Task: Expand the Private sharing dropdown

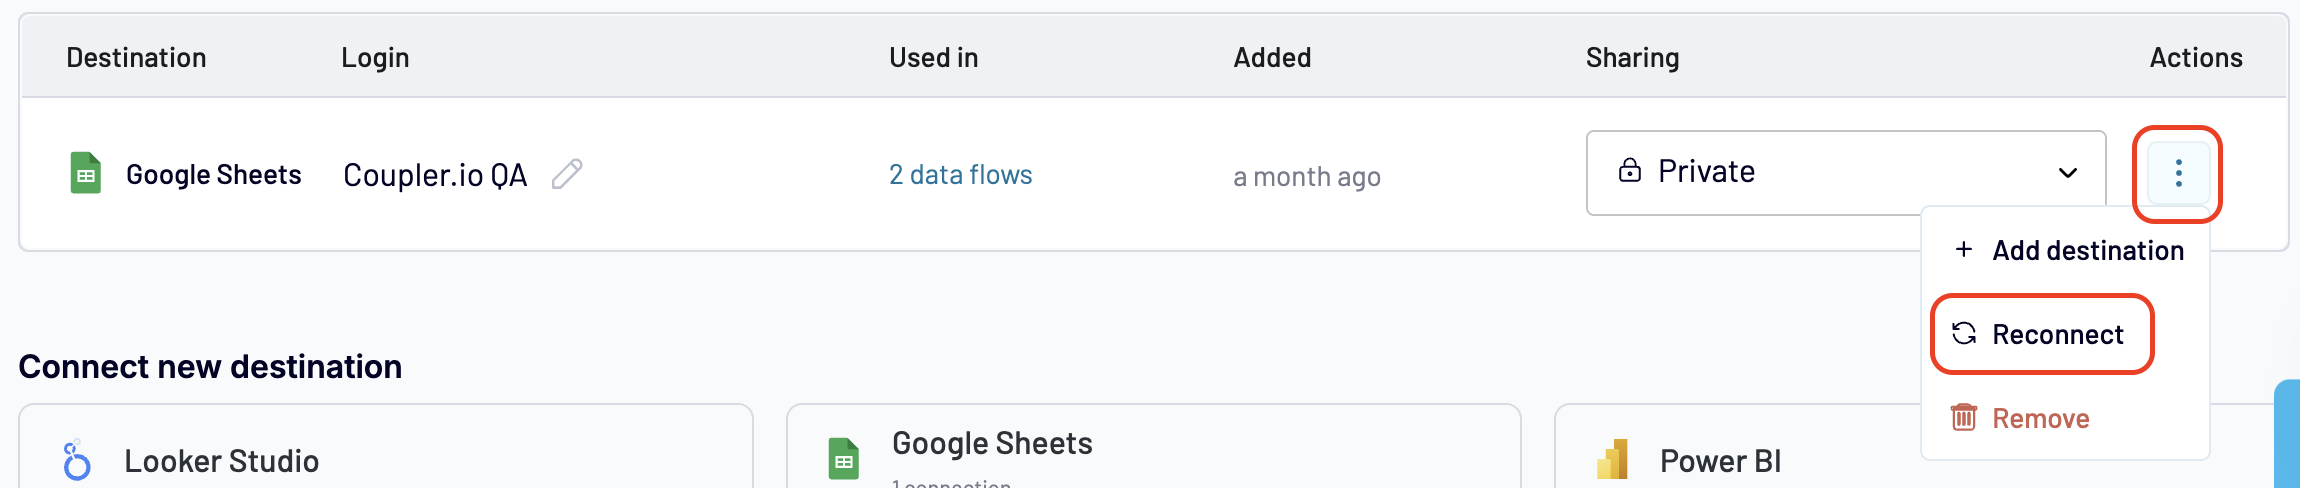Action: click(1844, 172)
